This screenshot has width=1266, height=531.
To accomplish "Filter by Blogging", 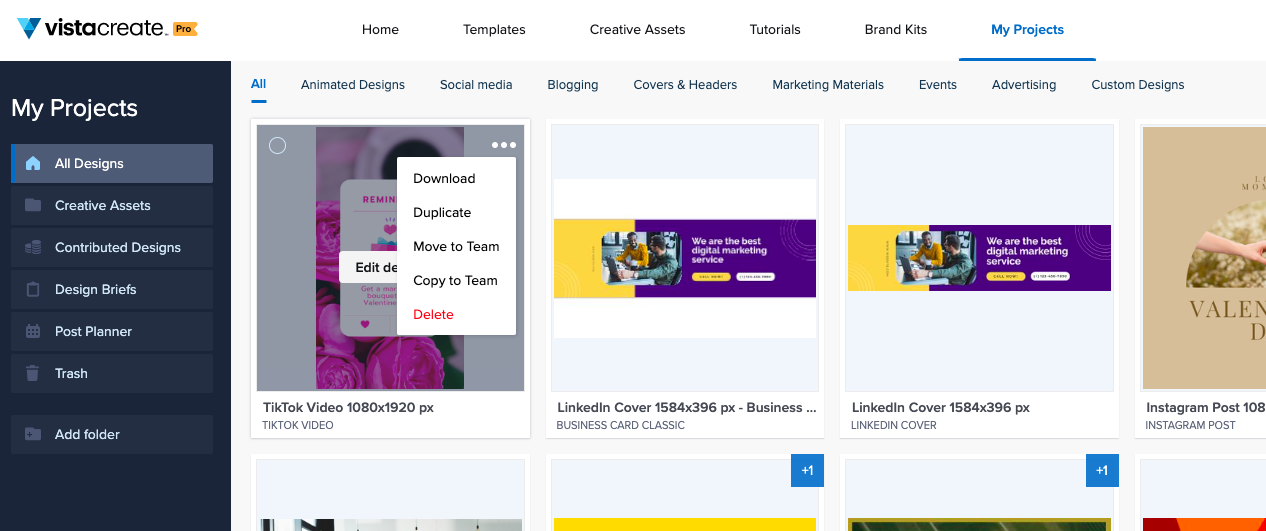I will click(573, 85).
